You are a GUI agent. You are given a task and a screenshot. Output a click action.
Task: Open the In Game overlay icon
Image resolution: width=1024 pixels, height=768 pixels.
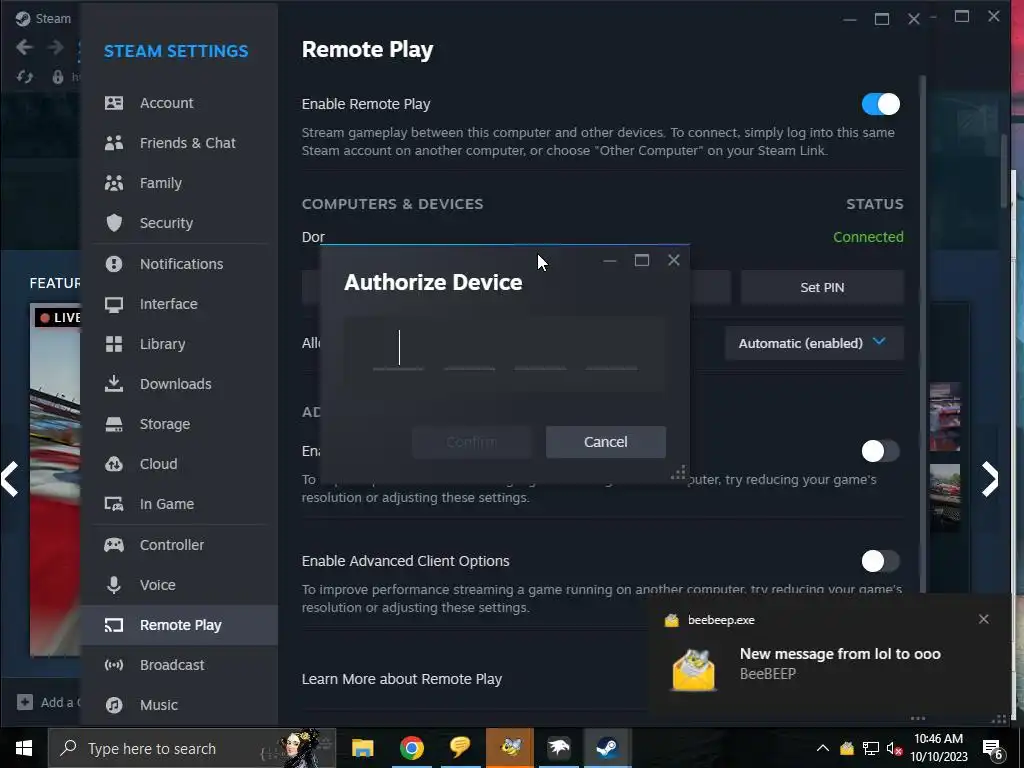114,504
